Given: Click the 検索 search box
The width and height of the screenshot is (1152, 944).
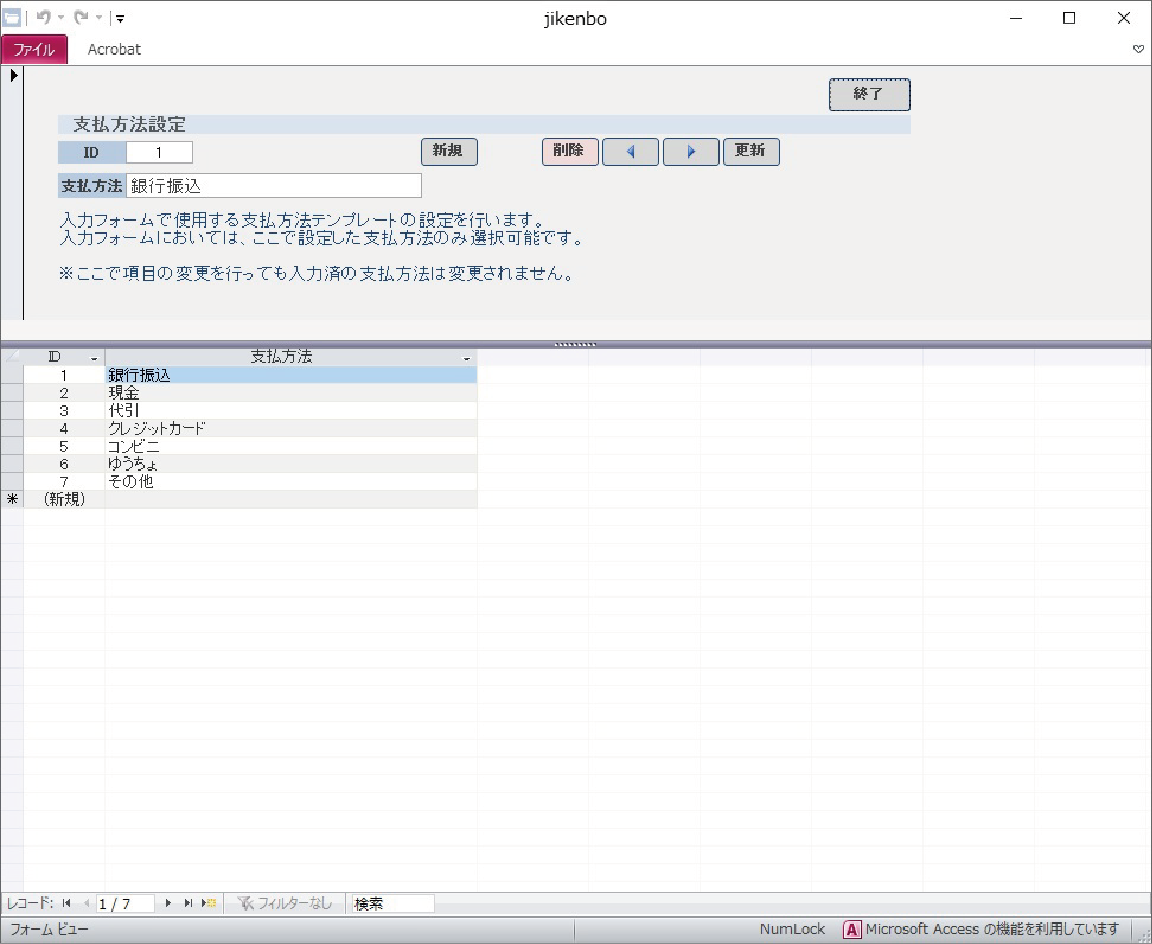Looking at the screenshot, I should [x=393, y=903].
